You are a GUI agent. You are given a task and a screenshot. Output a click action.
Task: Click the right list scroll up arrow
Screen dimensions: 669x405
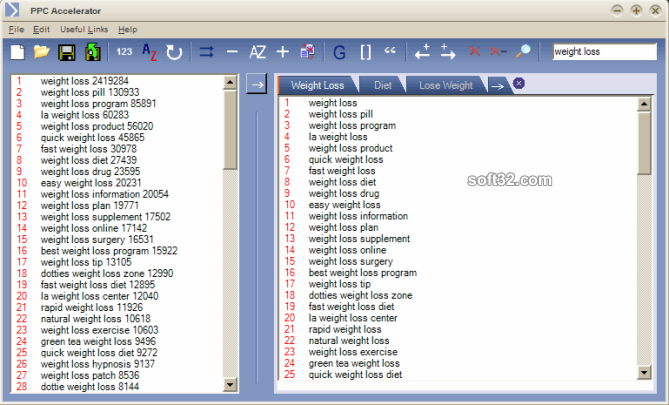(644, 104)
